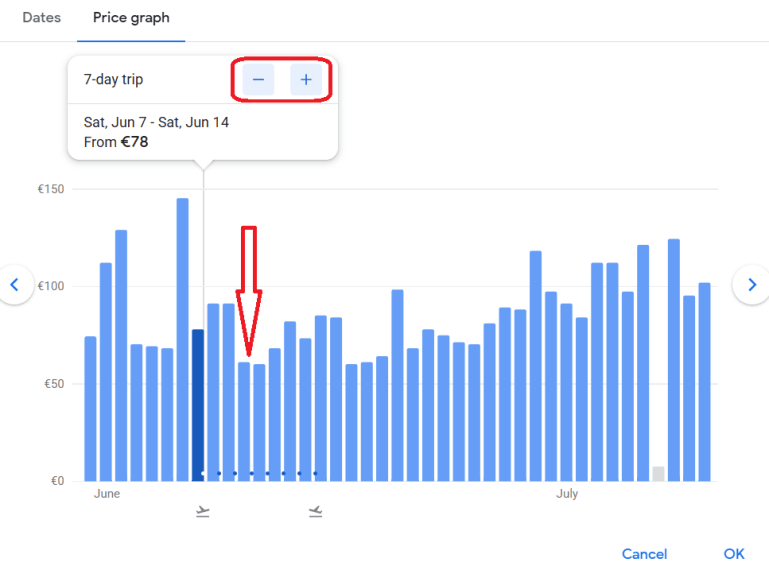Click the departure plane icon below graph

tap(203, 512)
